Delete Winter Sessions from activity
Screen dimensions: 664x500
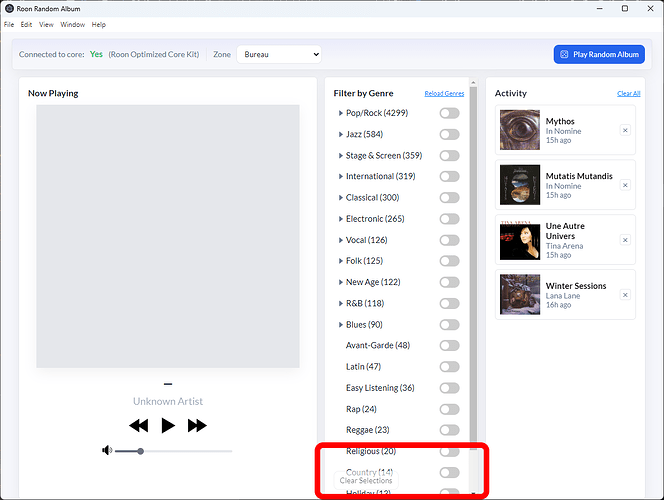pyautogui.click(x=624, y=295)
